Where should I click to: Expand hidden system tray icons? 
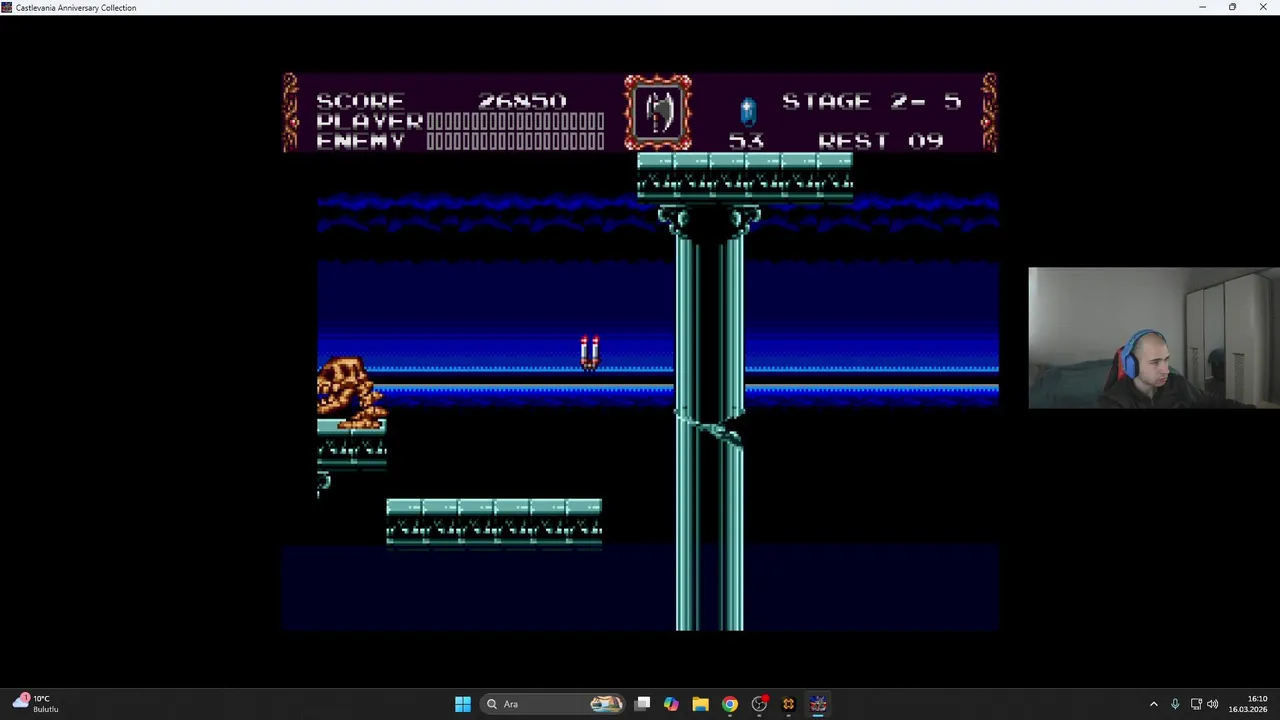(x=1153, y=704)
